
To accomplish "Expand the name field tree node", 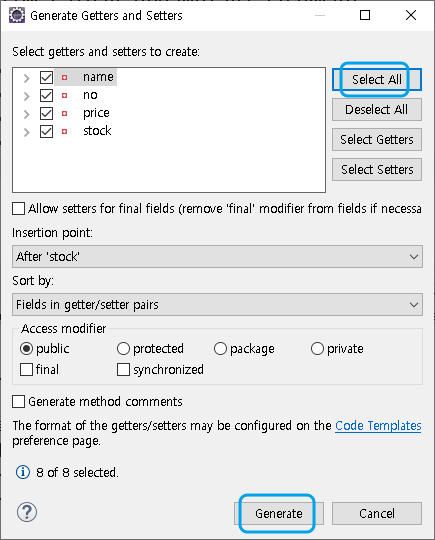I will (x=27, y=78).
